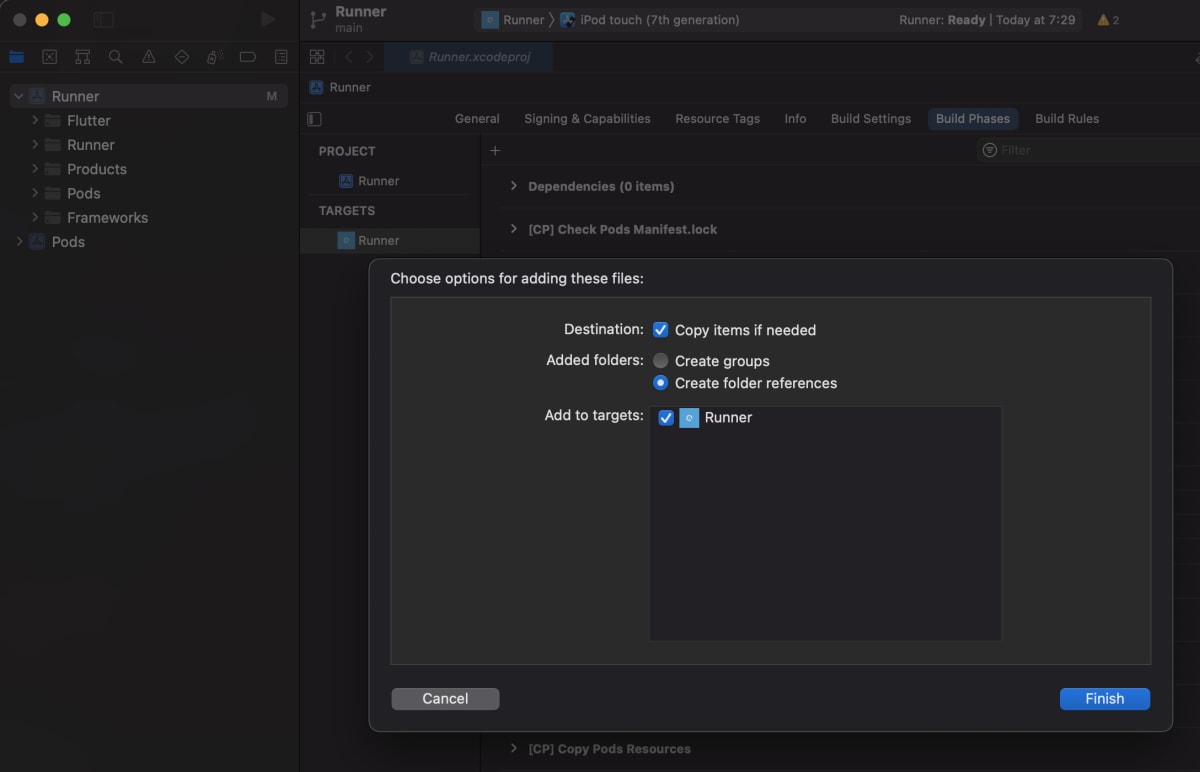Open the Test navigator diamond icon
Screen dimensions: 1200x772
coord(181,57)
